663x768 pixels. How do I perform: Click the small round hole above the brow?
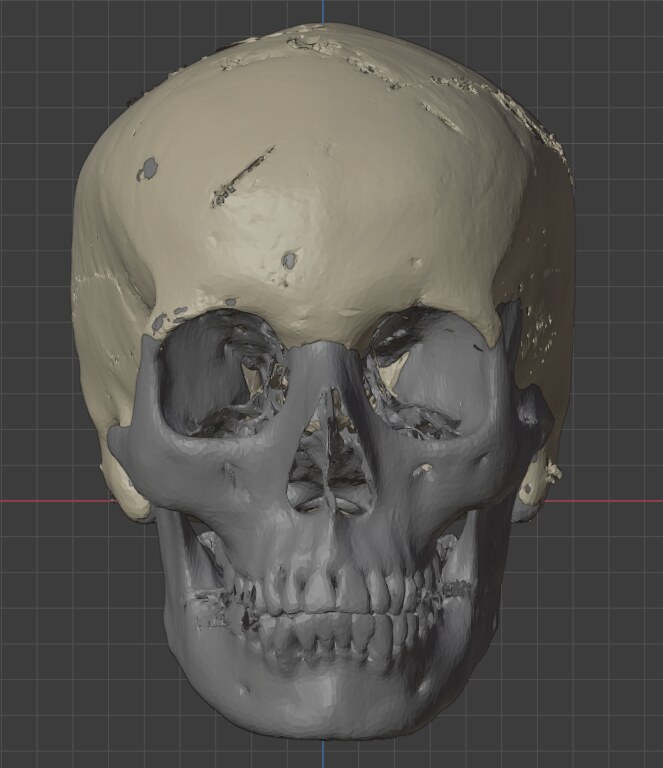tap(289, 260)
